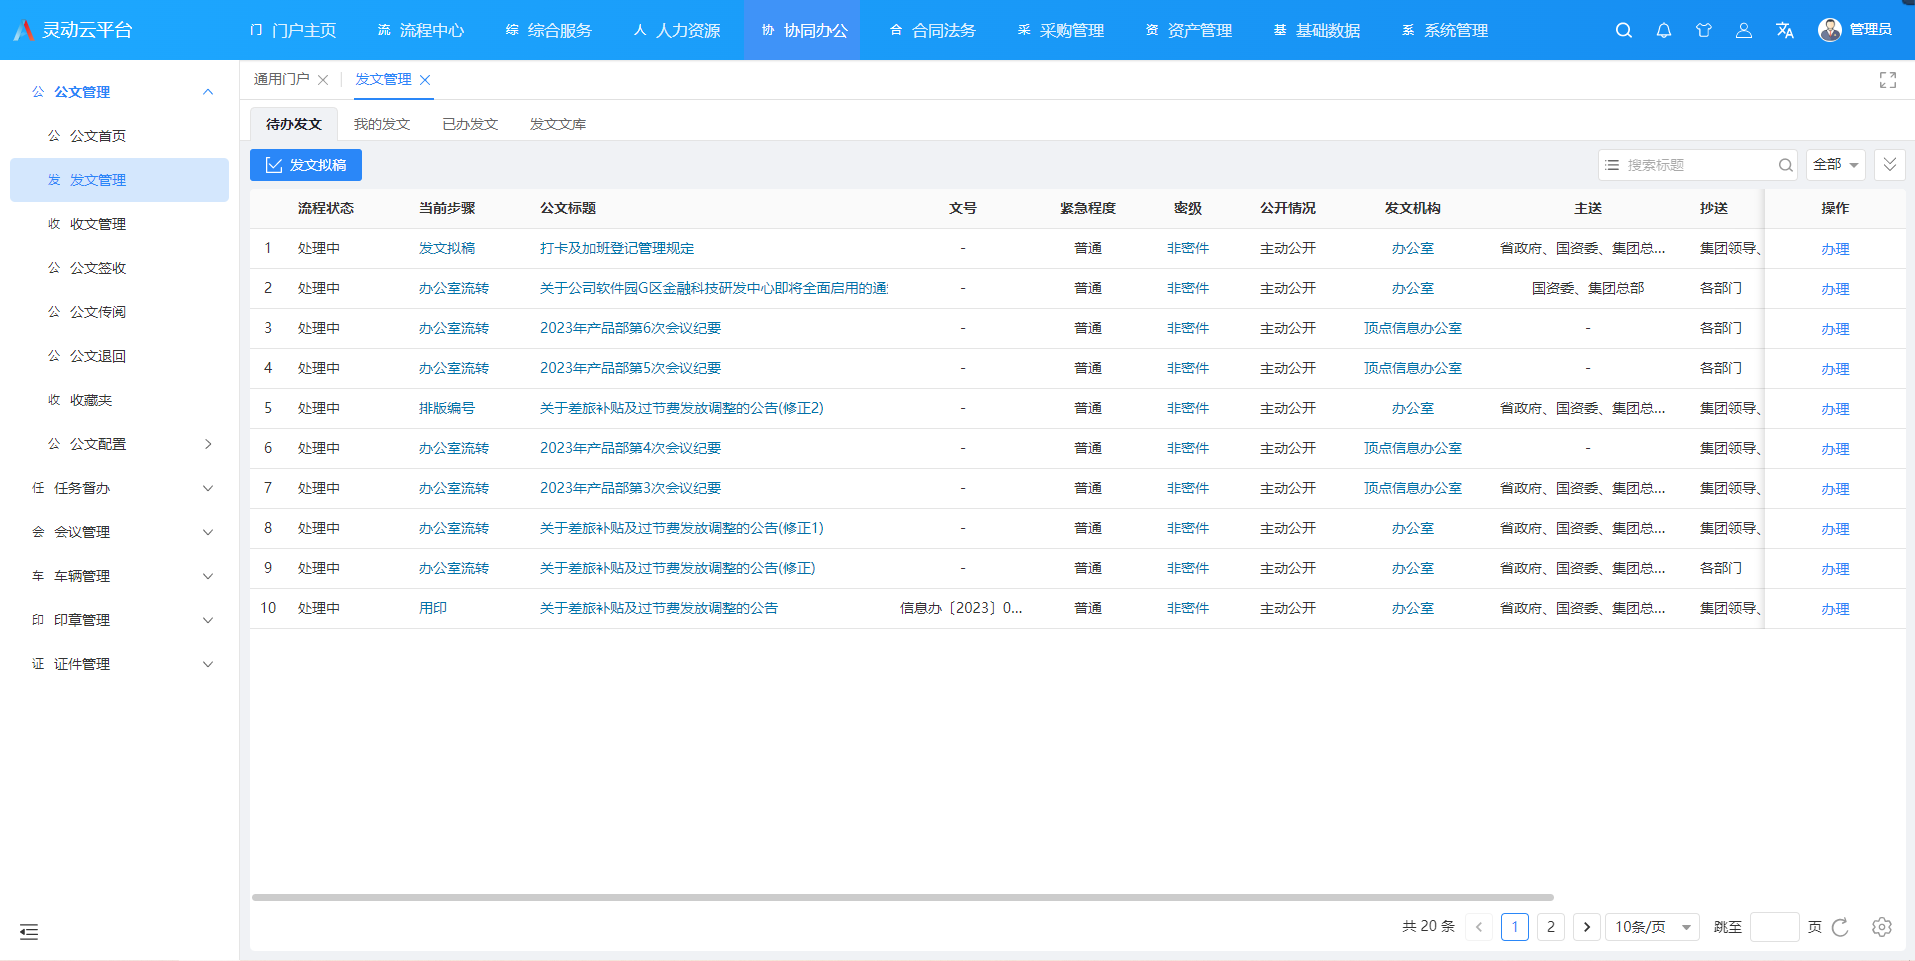Viewport: 1915px width, 961px height.
Task: Open the notification bell icon
Action: pos(1664,30)
